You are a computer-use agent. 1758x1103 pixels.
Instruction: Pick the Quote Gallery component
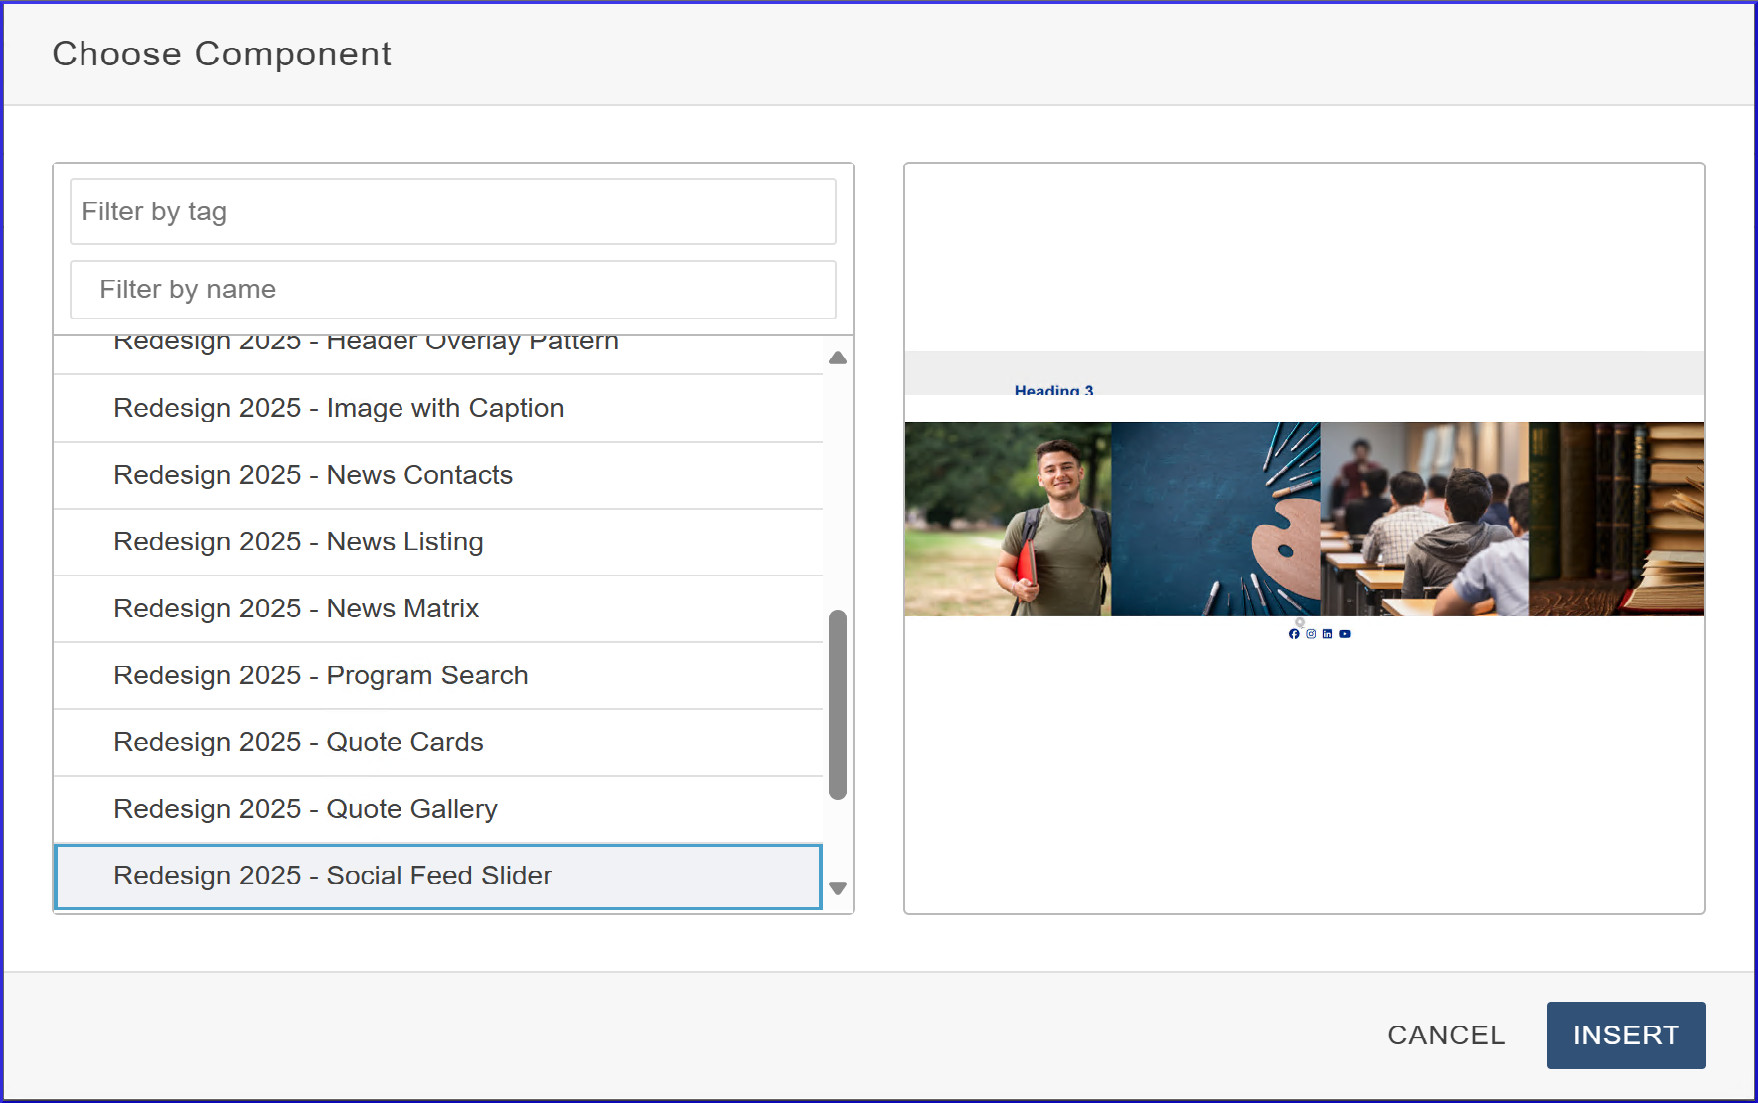(x=305, y=809)
